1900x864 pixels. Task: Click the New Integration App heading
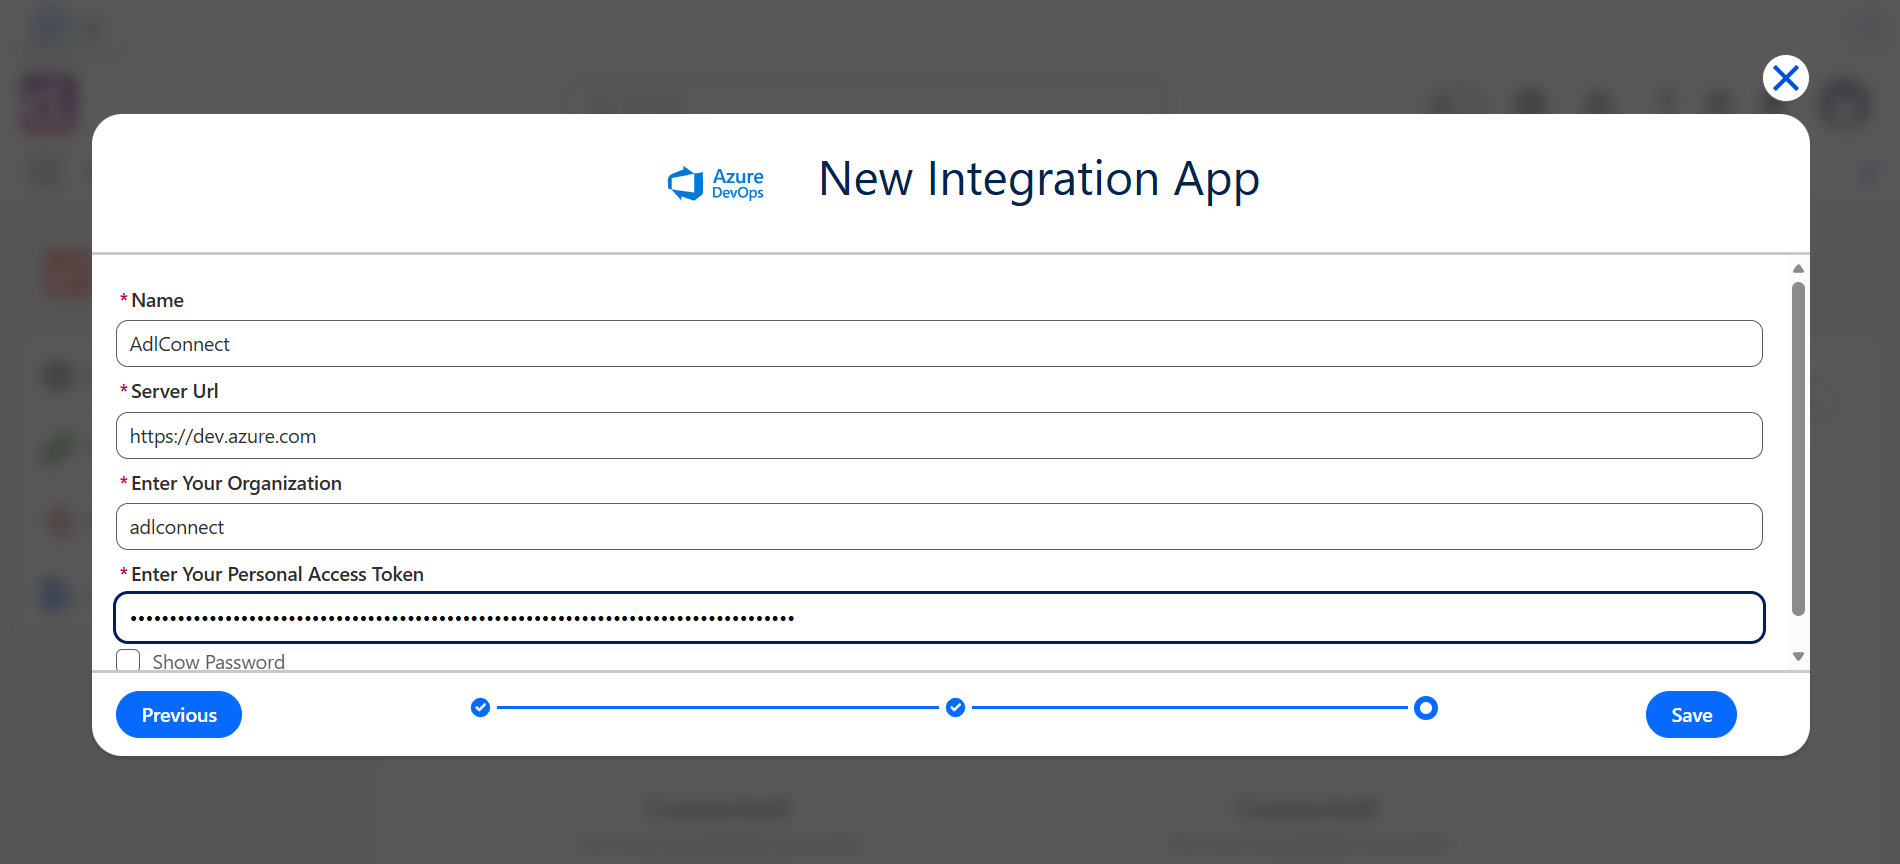tap(1039, 180)
